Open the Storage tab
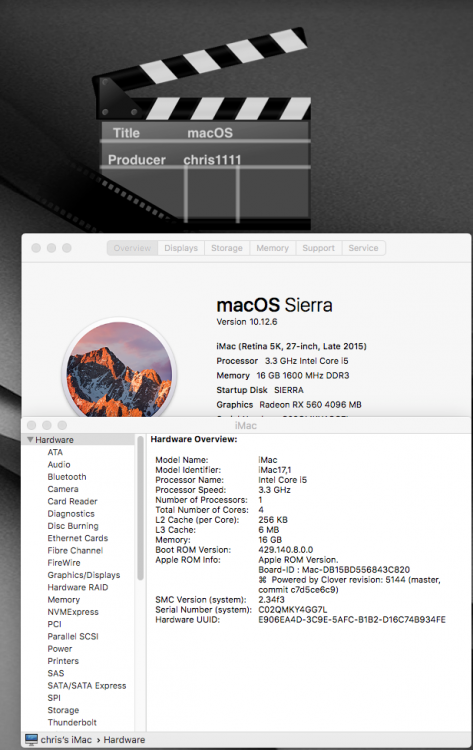Screen dimensions: 473x750 click(227, 248)
